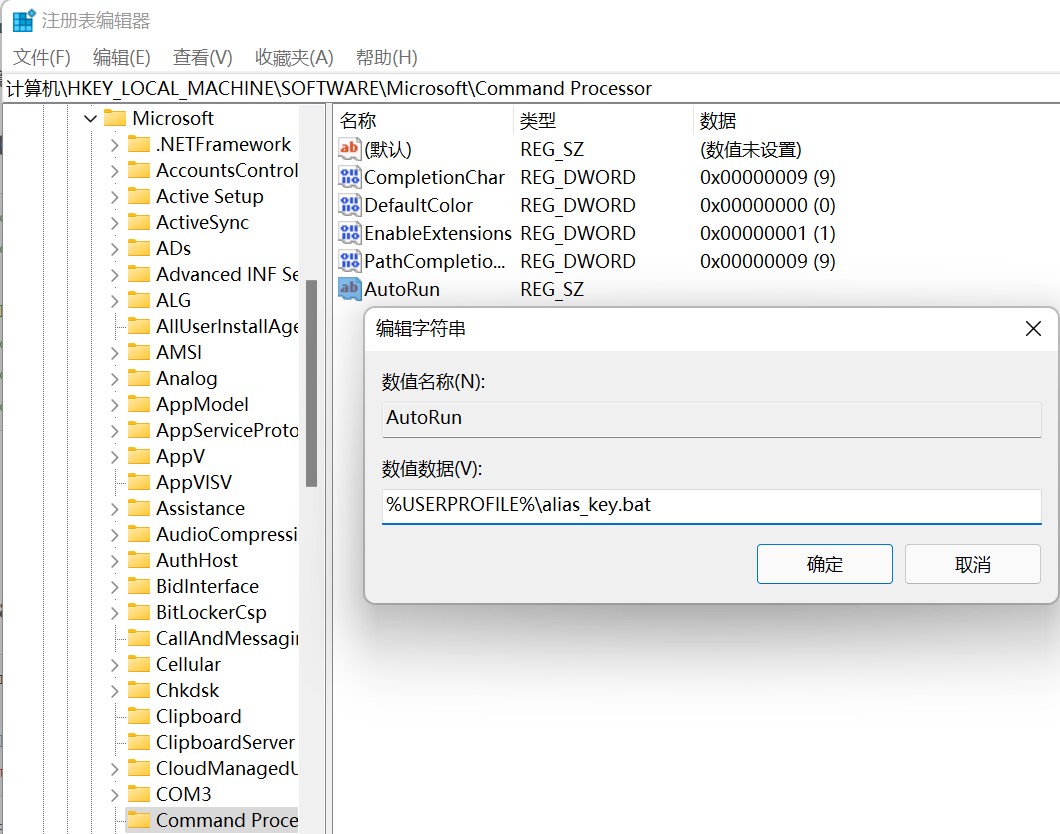Collapse the Microsoft tree node
Viewport: 1060px width, 834px height.
[x=90, y=119]
